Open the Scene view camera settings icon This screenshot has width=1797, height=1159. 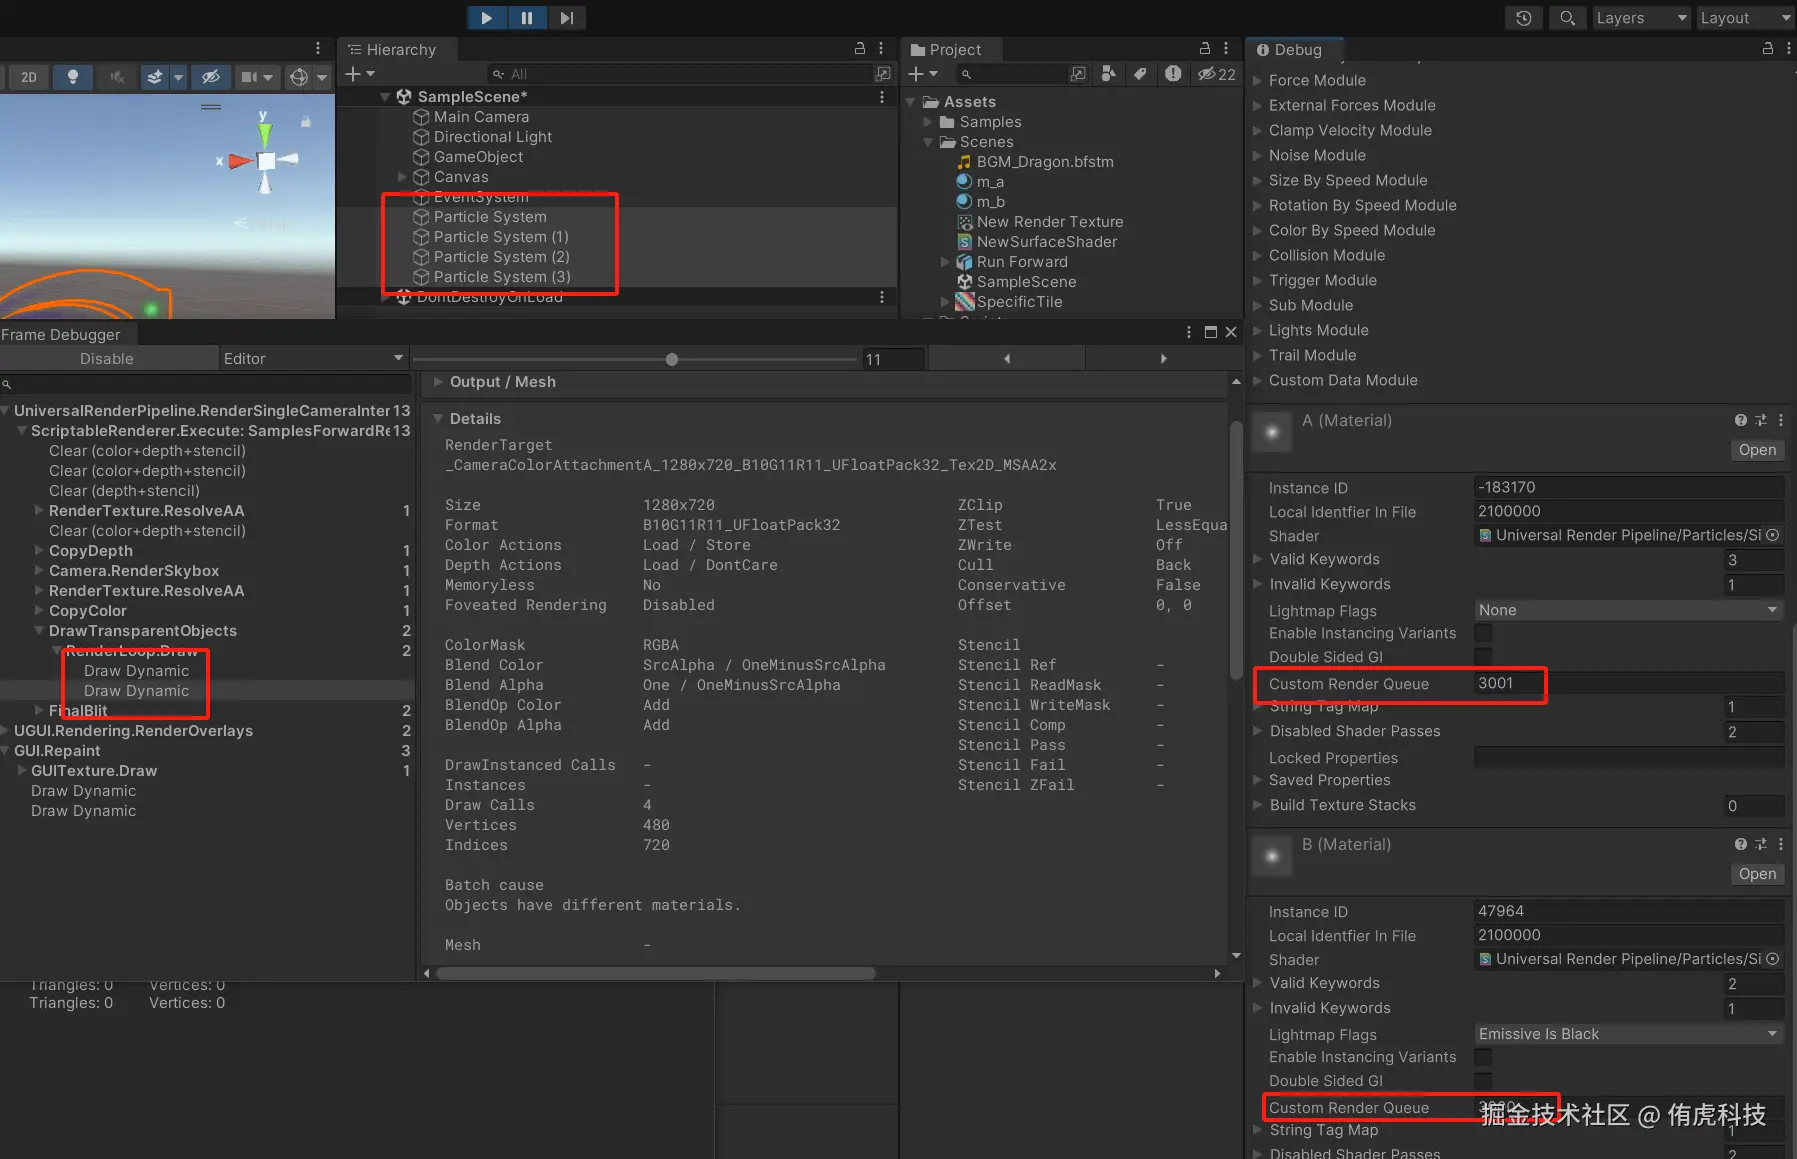pyautogui.click(x=248, y=77)
